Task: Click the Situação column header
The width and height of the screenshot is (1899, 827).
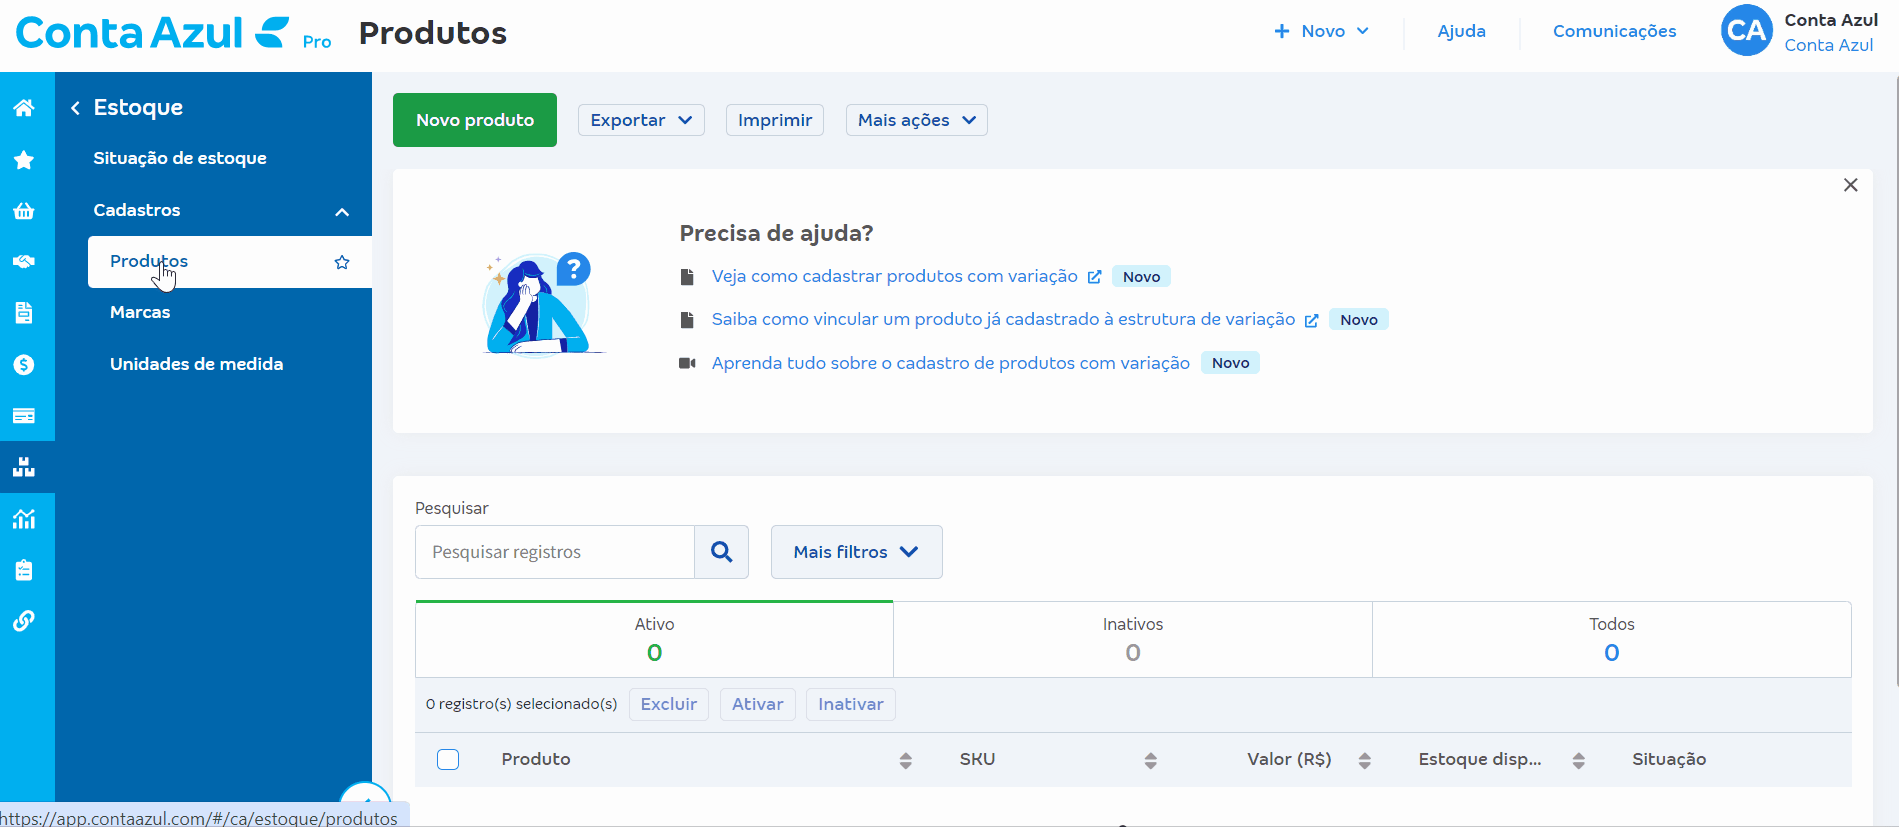Action: click(x=1669, y=759)
